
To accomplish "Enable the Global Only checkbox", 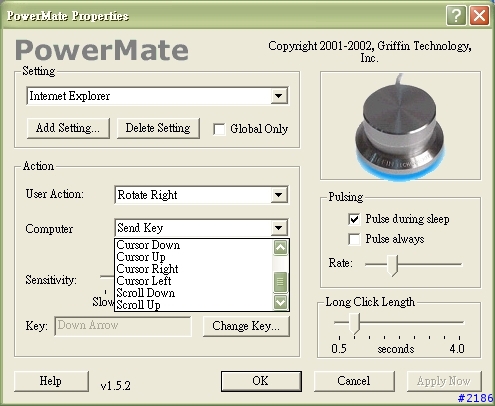I will [219, 129].
